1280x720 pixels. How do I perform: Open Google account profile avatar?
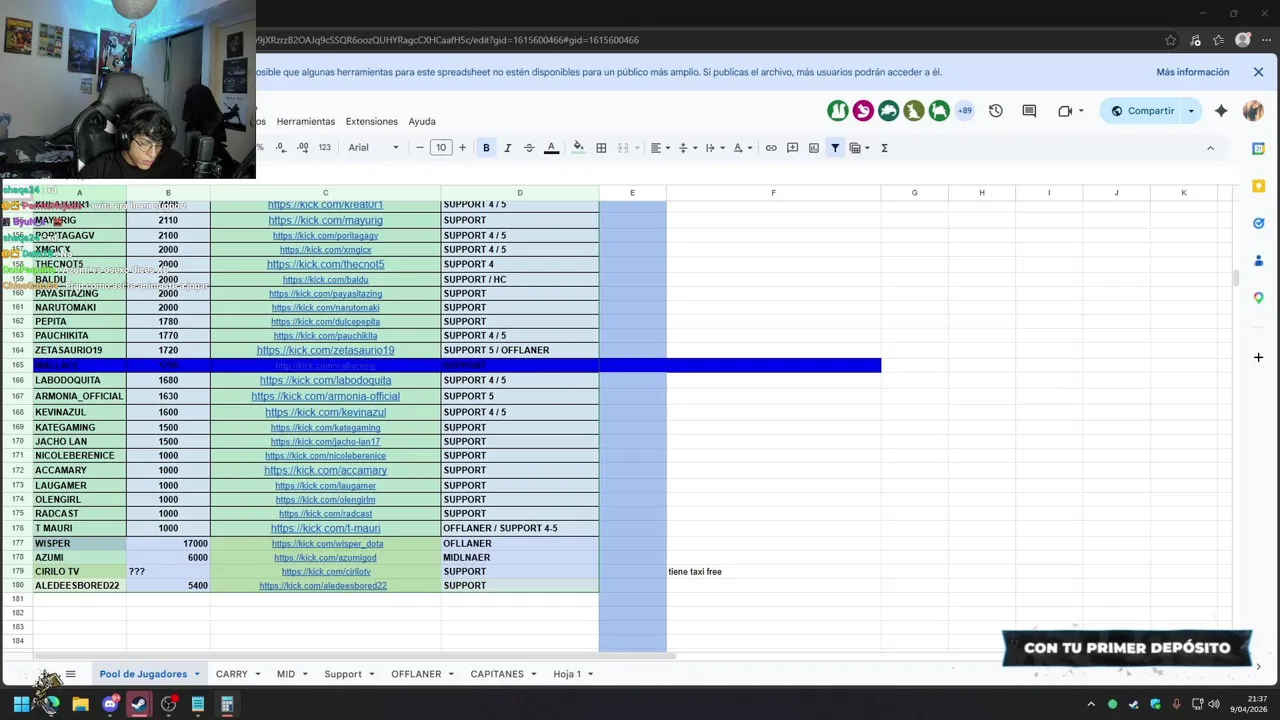pos(1253,111)
